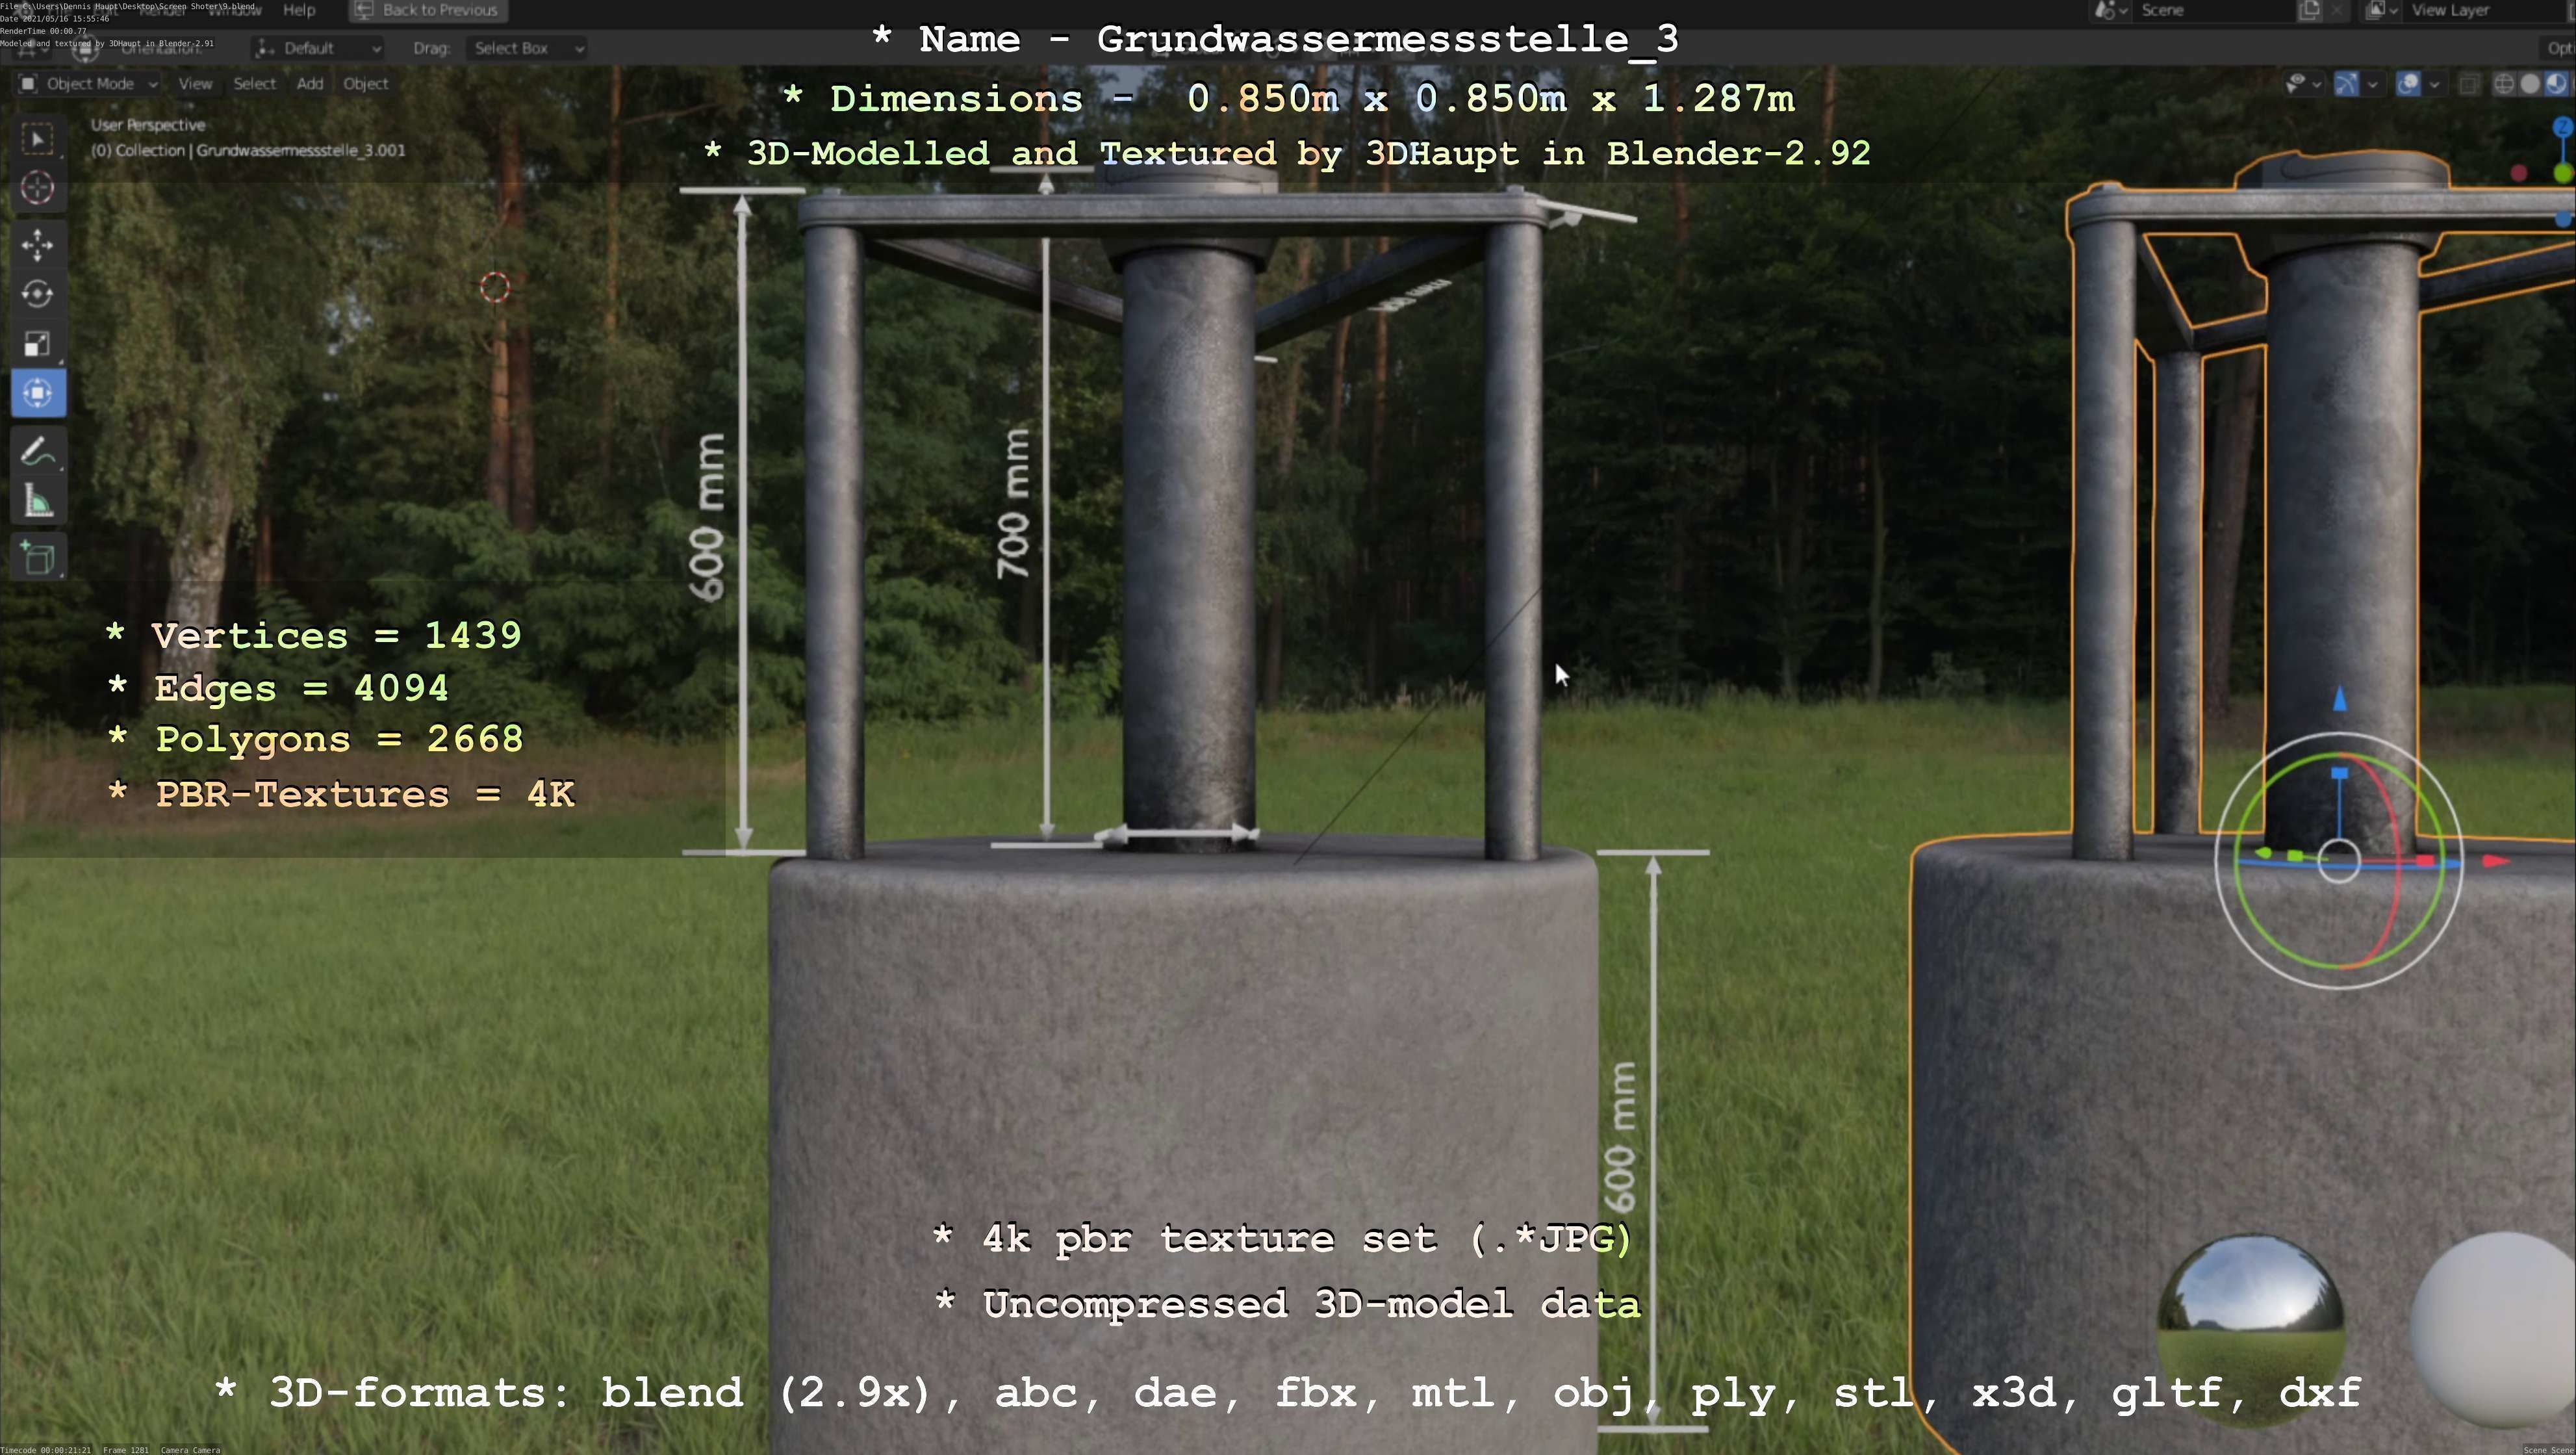
Task: Open the Default orientation dropdown
Action: coord(318,48)
